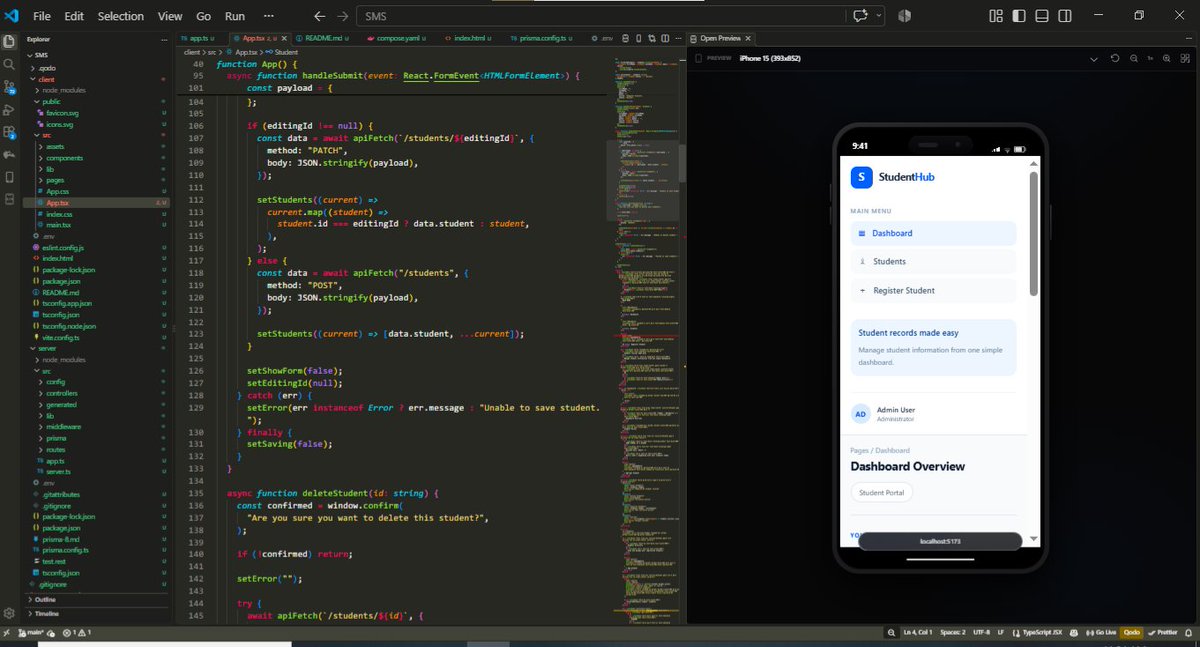Click the zoom out icon in preview toolbar

click(x=1133, y=58)
